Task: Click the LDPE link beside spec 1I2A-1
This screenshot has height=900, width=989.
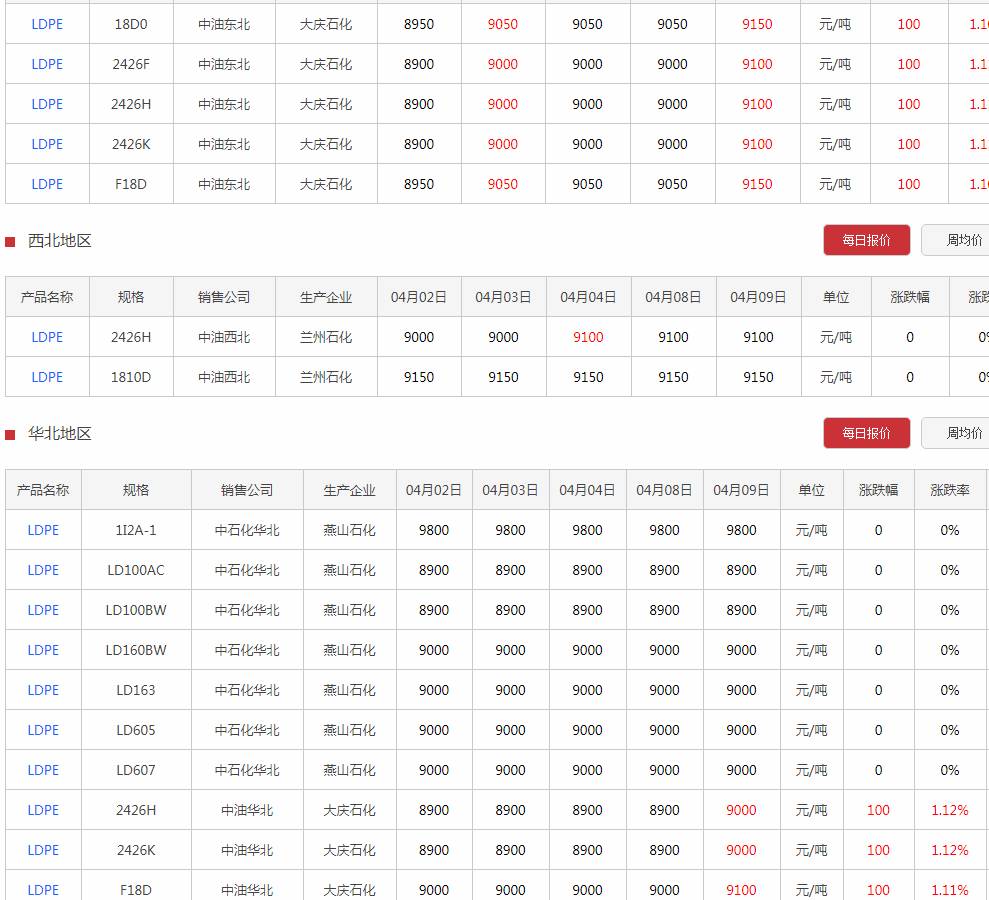Action: click(43, 530)
